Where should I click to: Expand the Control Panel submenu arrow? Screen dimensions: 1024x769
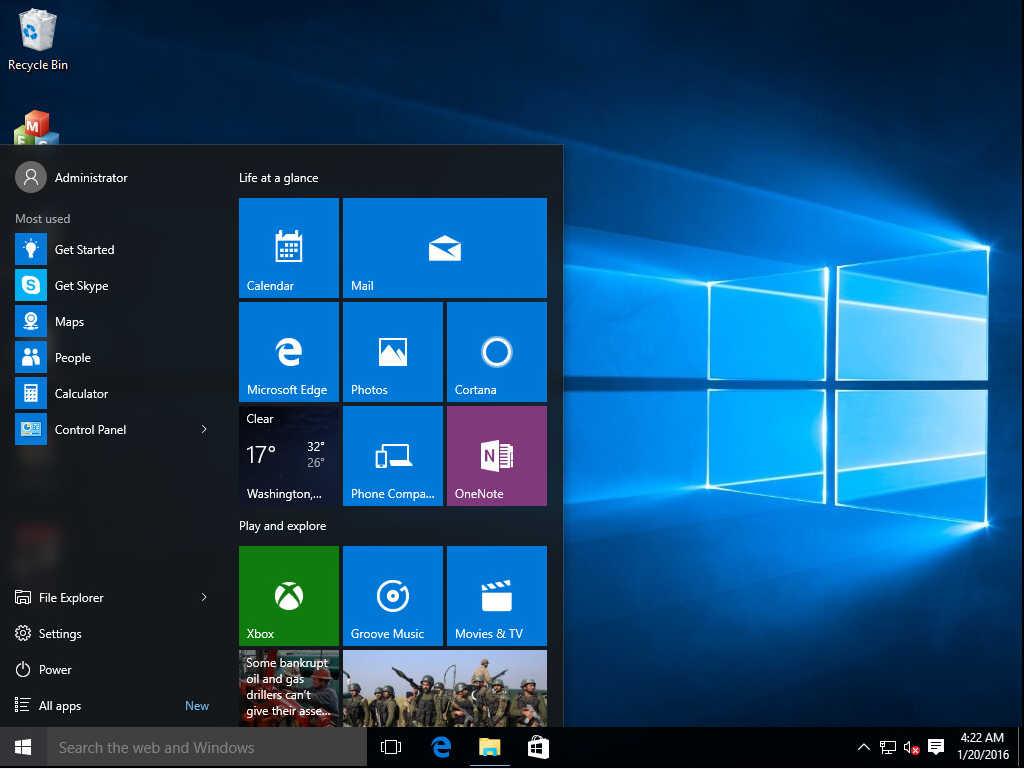click(x=203, y=429)
